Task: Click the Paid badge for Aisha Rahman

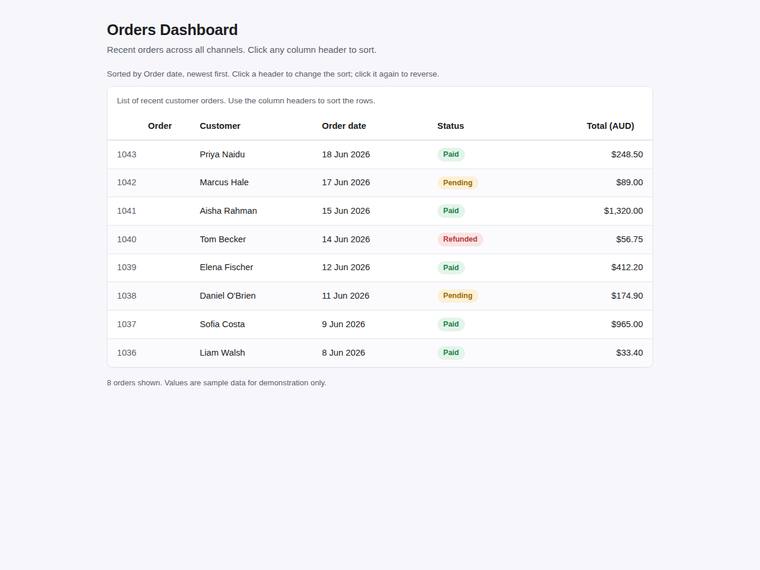Action: click(x=451, y=211)
